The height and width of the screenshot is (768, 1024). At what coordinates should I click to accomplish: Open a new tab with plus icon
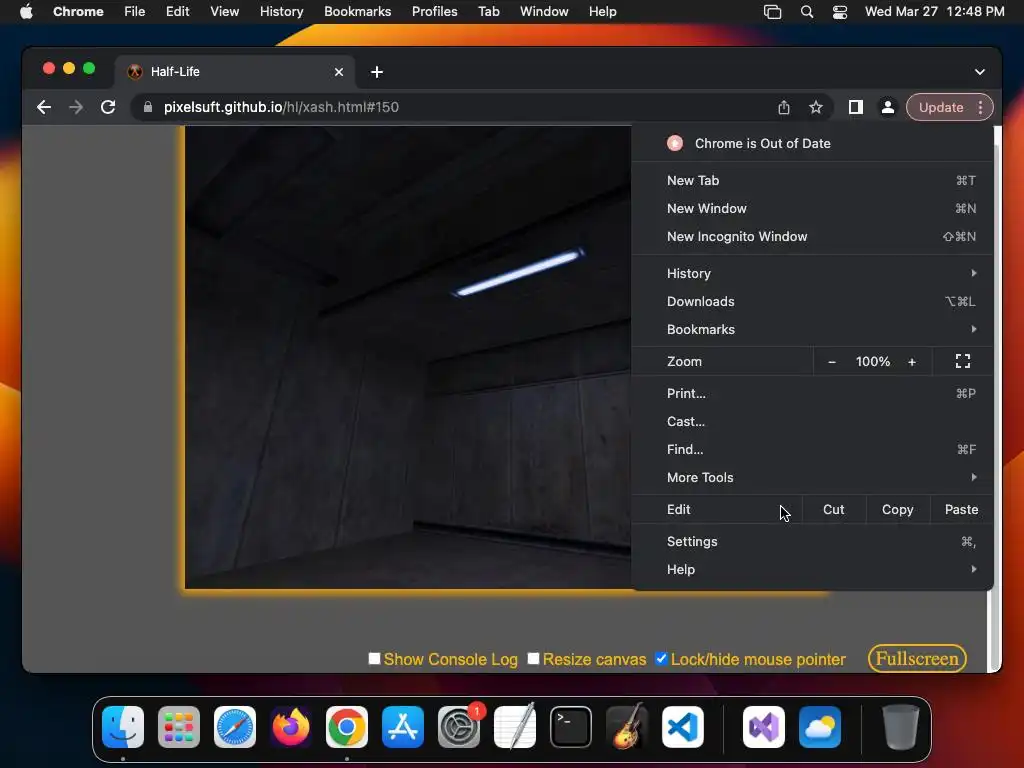pos(377,72)
